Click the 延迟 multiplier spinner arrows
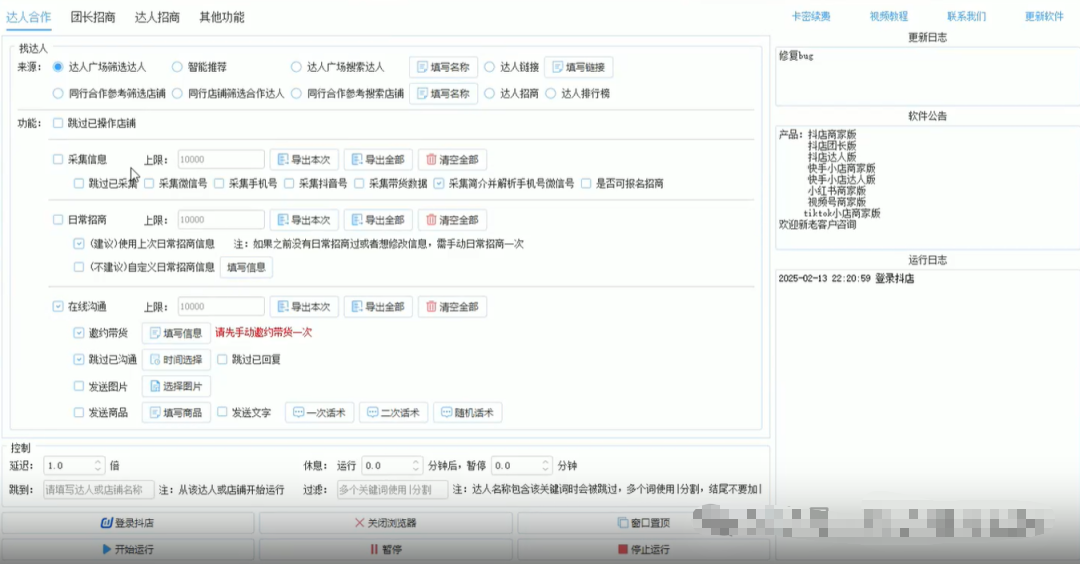Viewport: 1080px width, 564px height. (x=98, y=466)
